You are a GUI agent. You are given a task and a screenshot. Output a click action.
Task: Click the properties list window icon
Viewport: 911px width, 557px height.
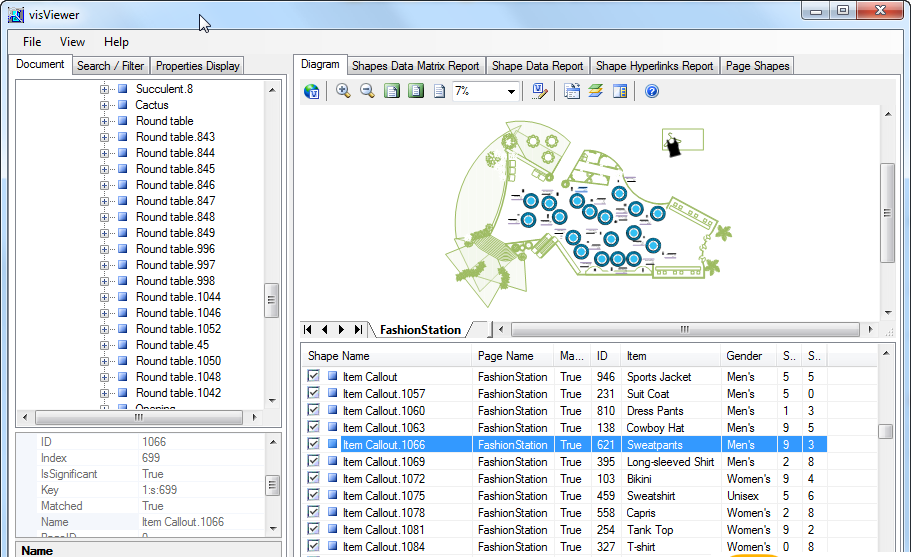572,91
